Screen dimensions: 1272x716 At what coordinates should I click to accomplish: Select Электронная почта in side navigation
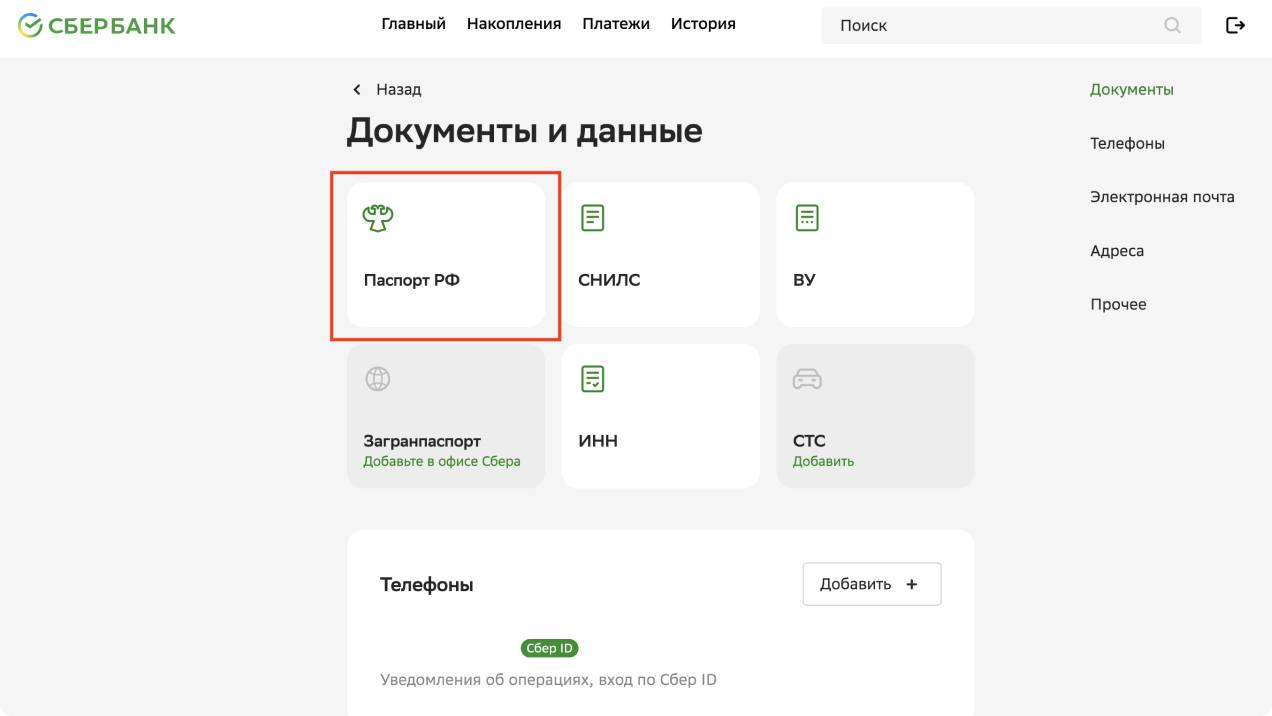pyautogui.click(x=1162, y=197)
